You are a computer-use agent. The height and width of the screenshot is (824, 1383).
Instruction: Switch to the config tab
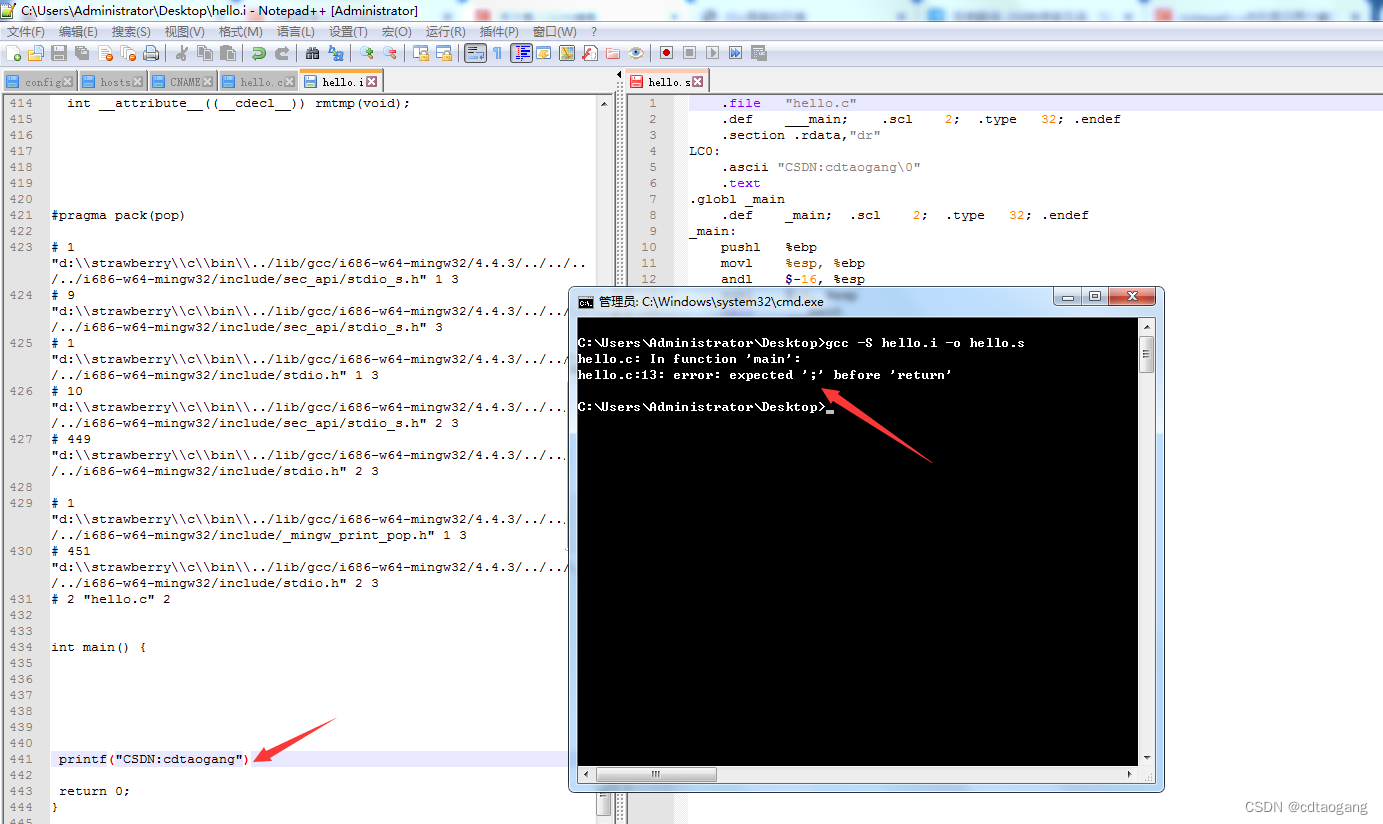click(39, 82)
